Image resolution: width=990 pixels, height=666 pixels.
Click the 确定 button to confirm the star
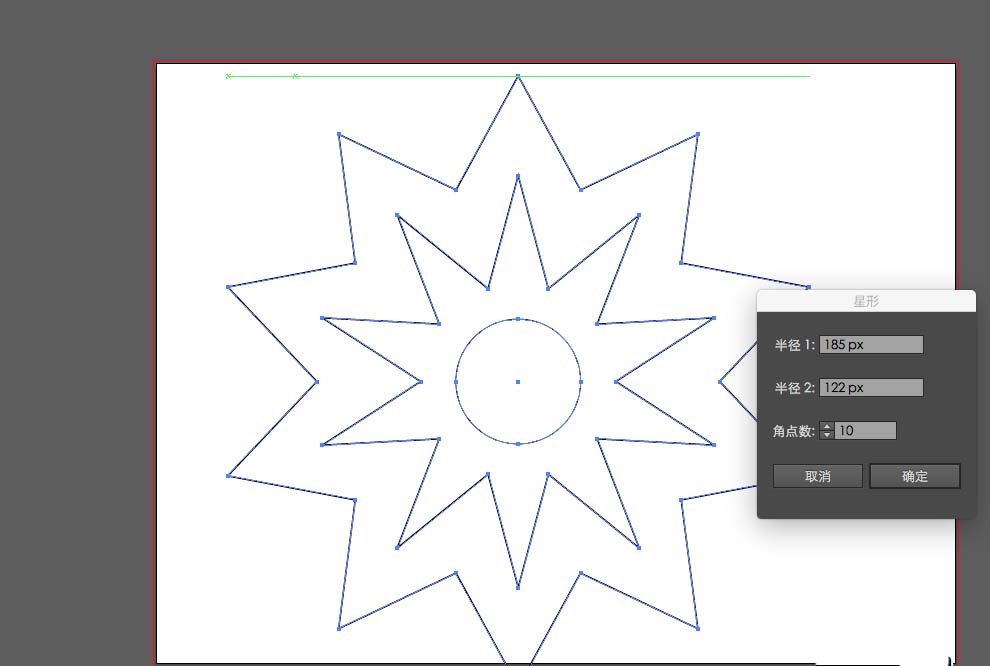914,476
